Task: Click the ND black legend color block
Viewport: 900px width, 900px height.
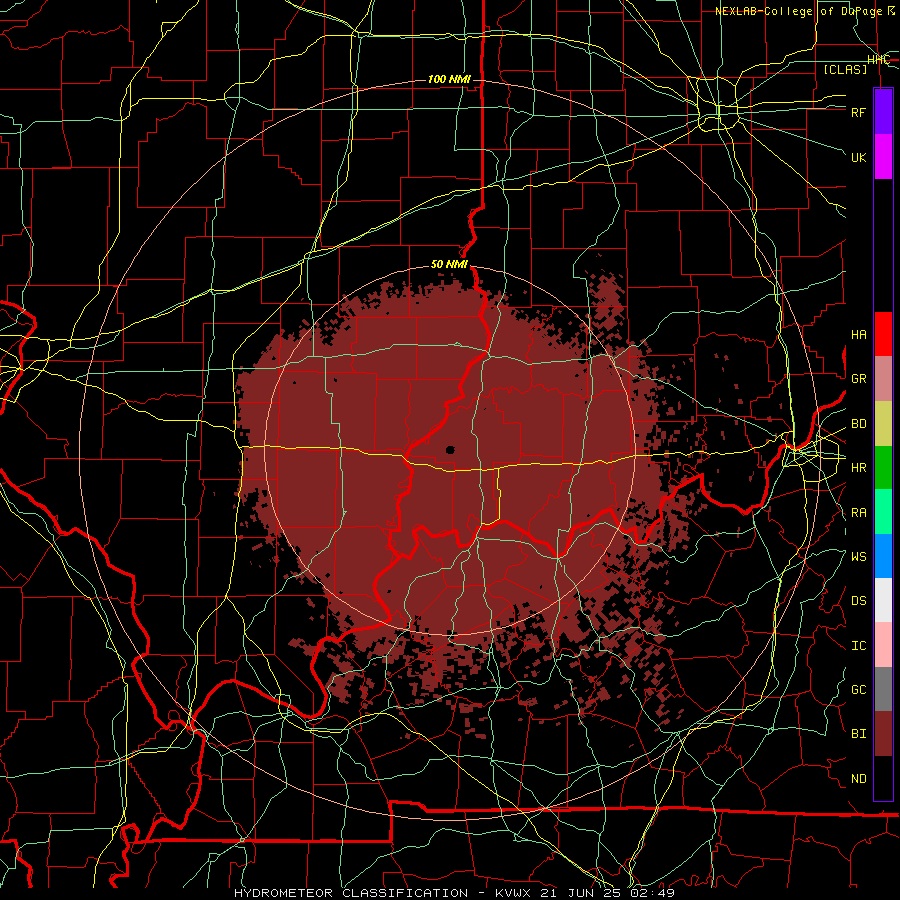Action: [x=883, y=778]
